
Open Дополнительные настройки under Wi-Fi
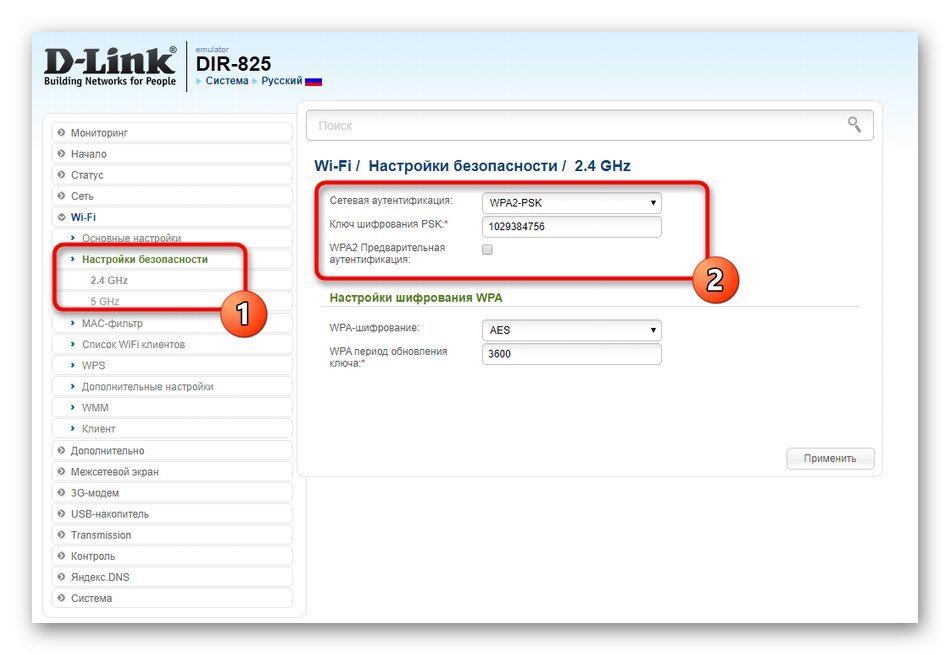click(172, 387)
